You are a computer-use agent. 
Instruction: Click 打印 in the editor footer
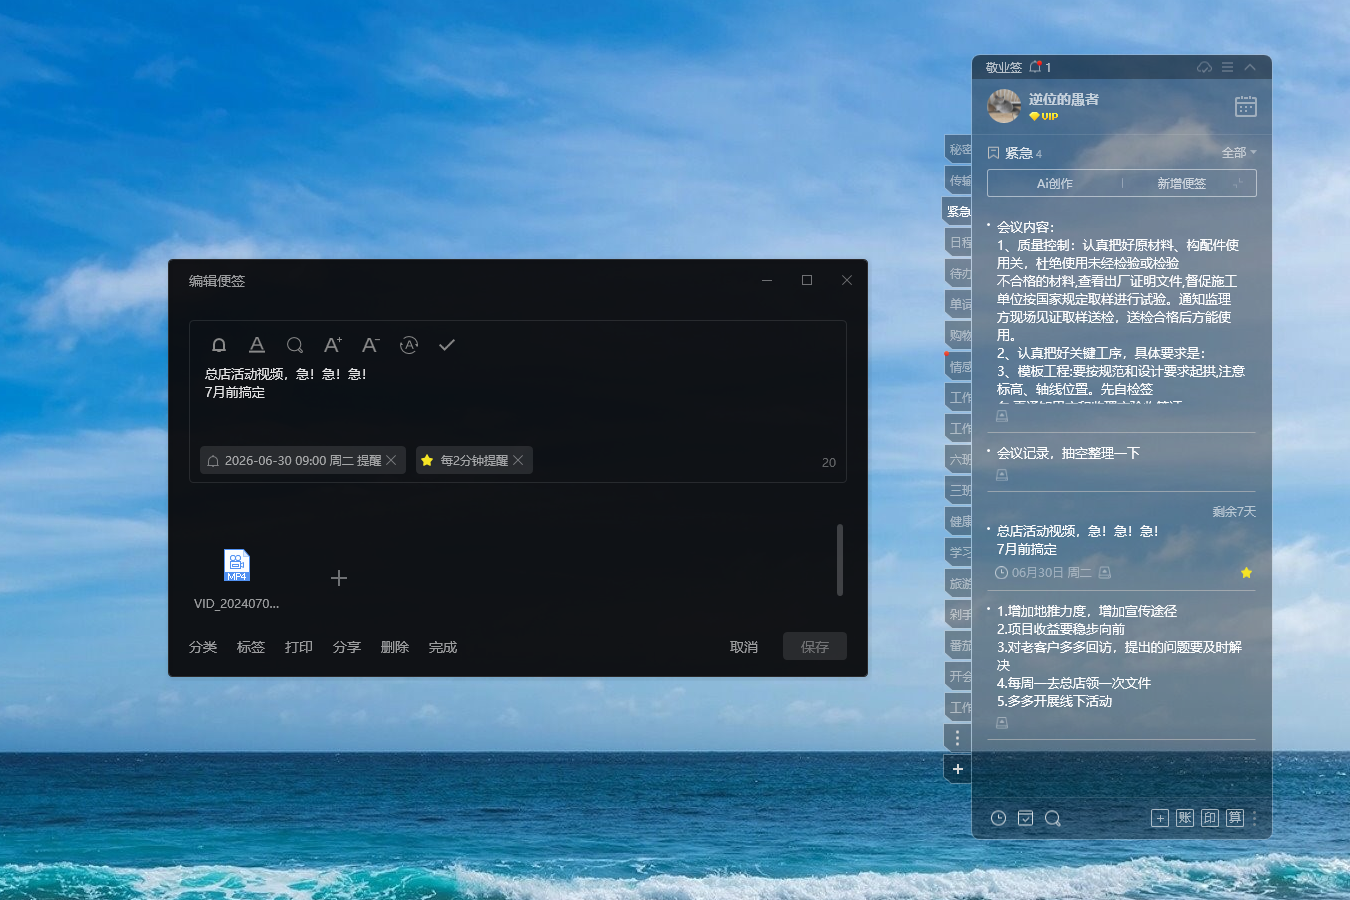coord(299,647)
